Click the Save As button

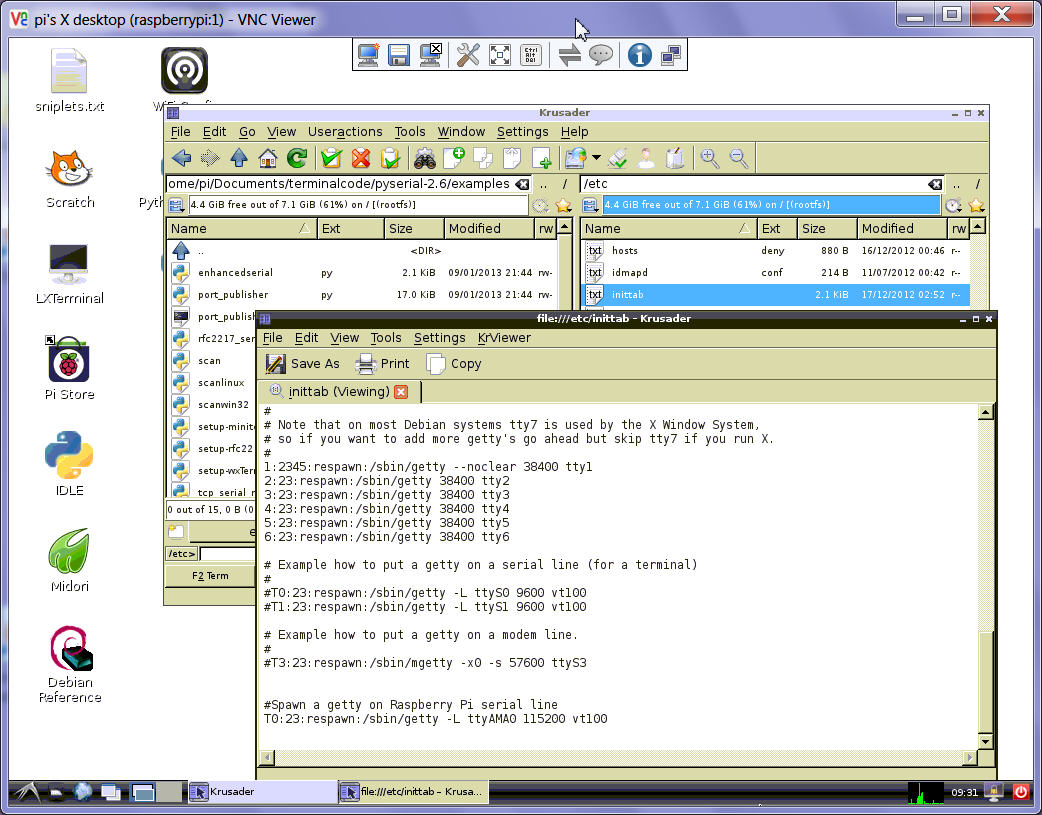coord(303,364)
